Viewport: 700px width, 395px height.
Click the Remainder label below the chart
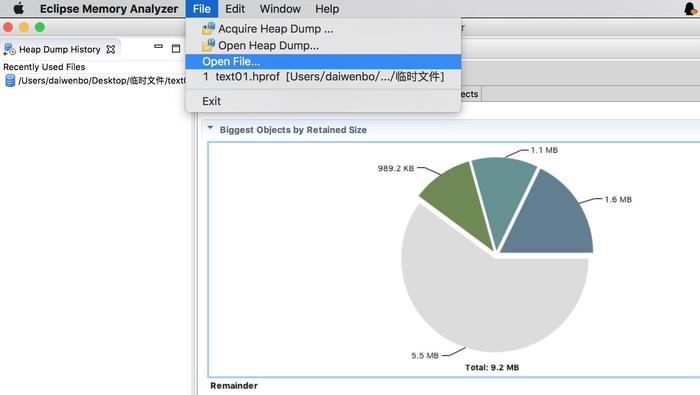(x=234, y=386)
